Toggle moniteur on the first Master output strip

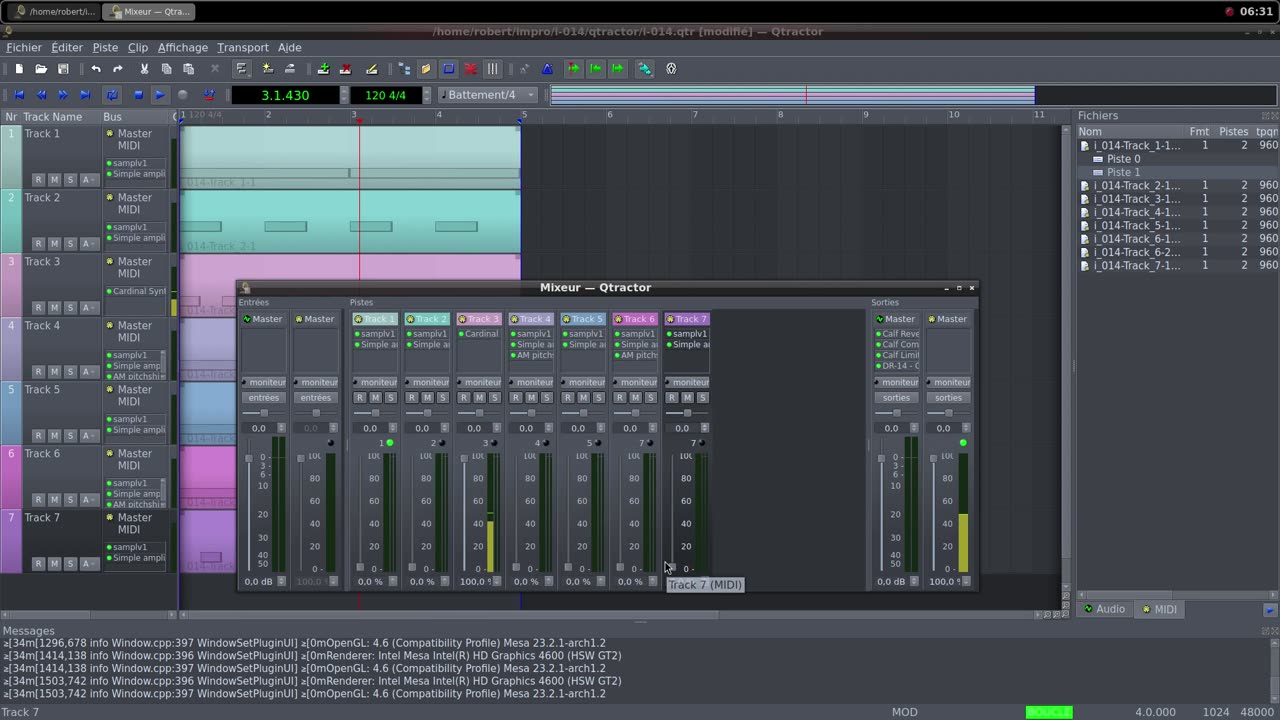pos(896,382)
